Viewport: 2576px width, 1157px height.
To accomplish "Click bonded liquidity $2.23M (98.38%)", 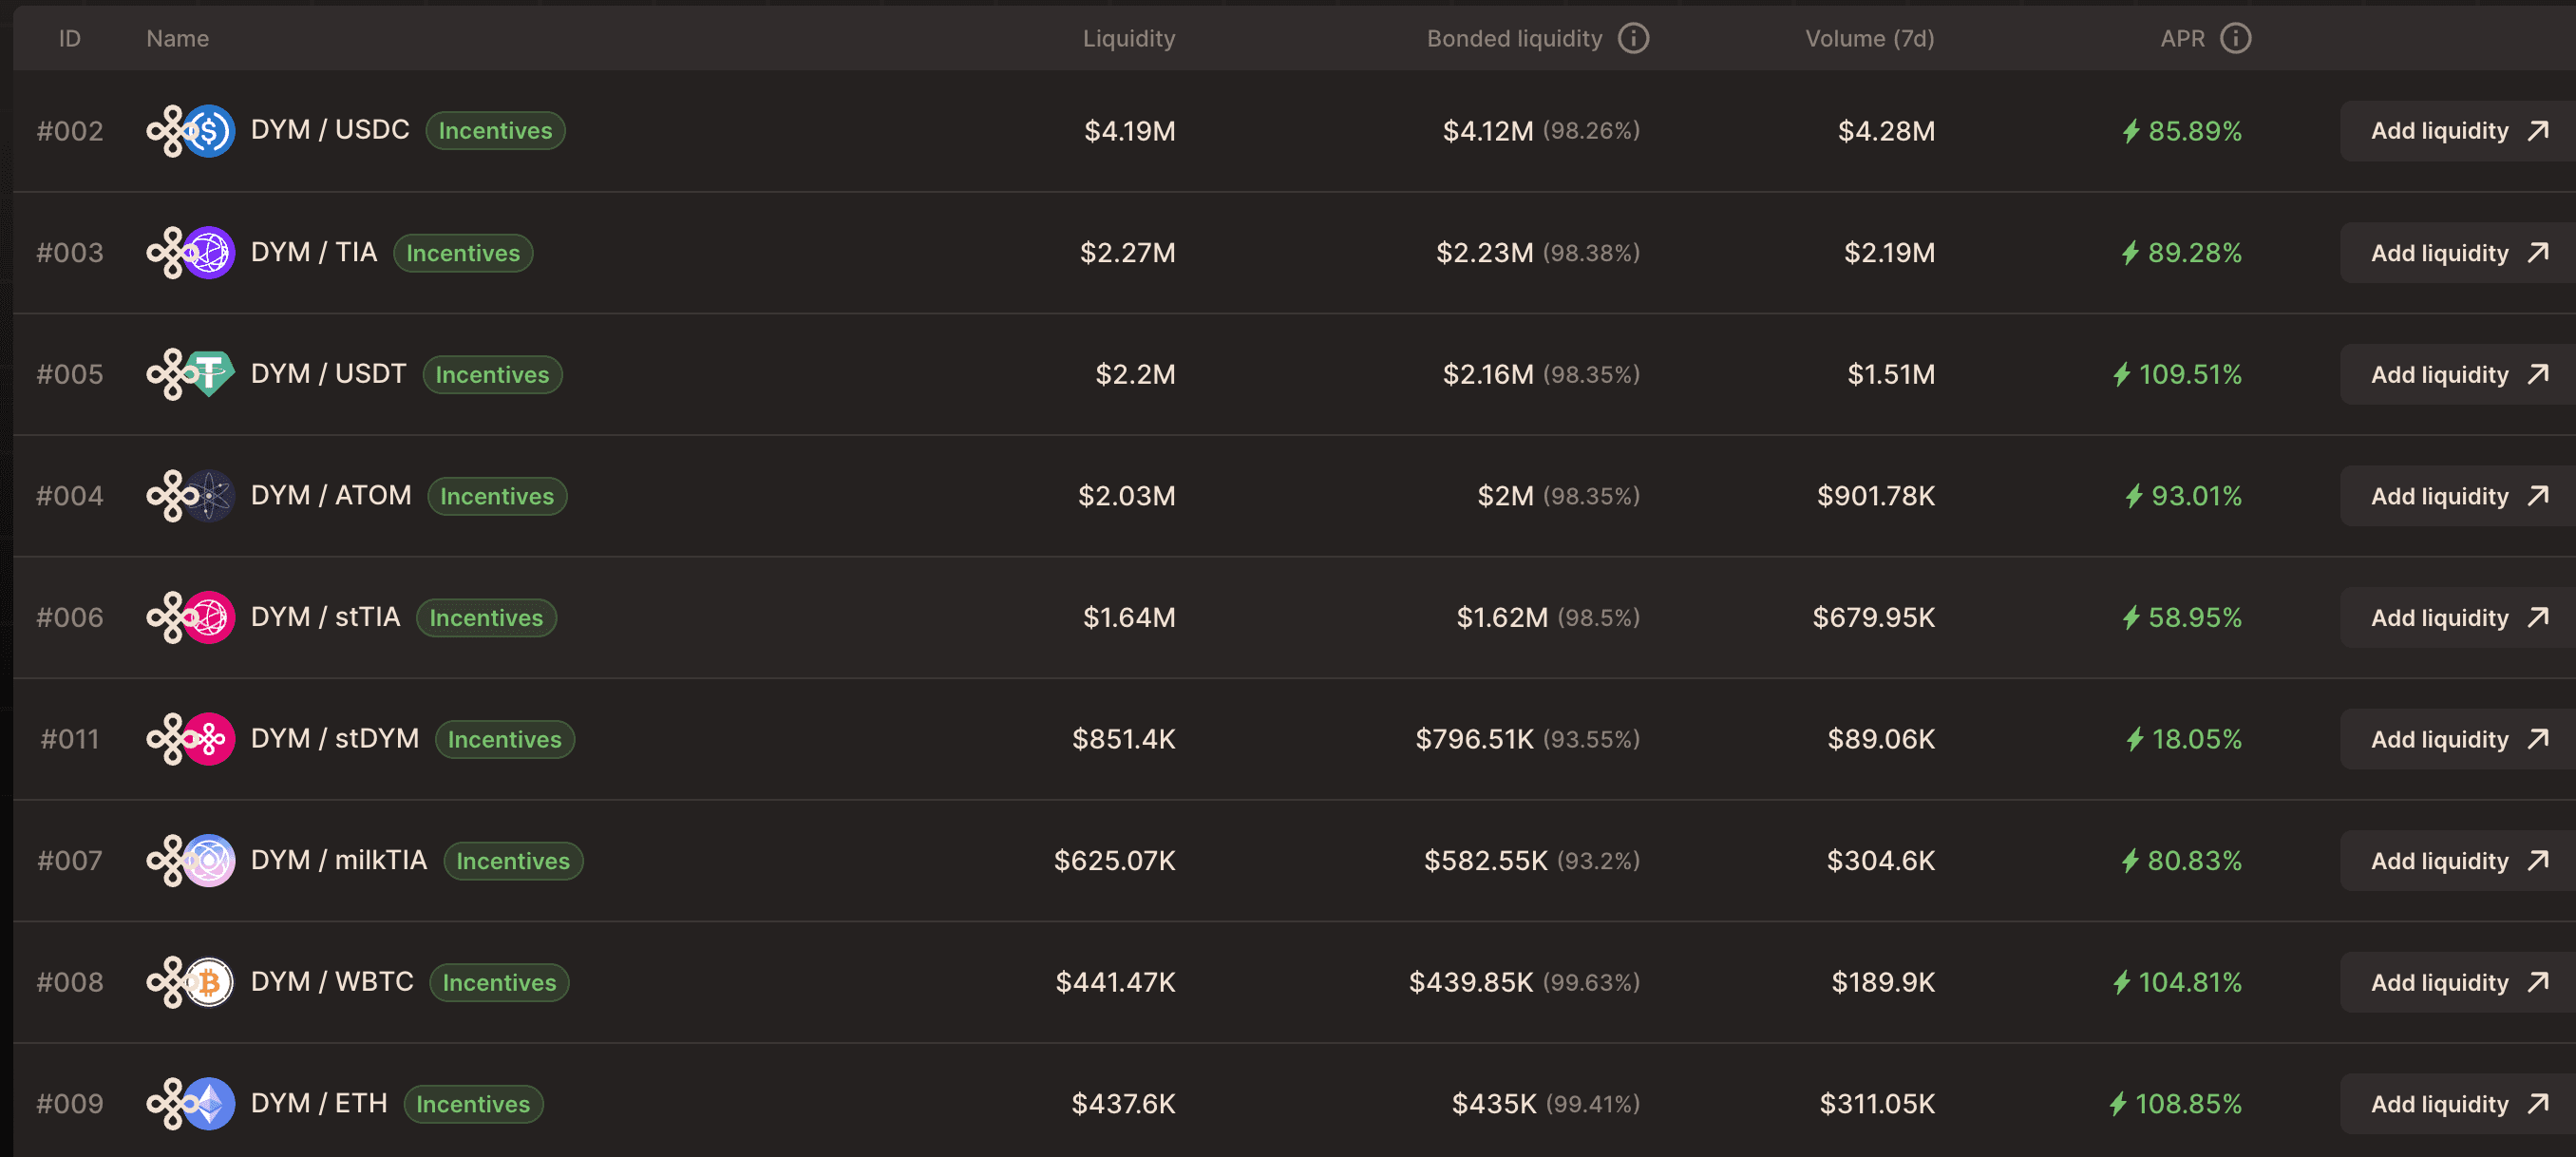I will (1538, 253).
